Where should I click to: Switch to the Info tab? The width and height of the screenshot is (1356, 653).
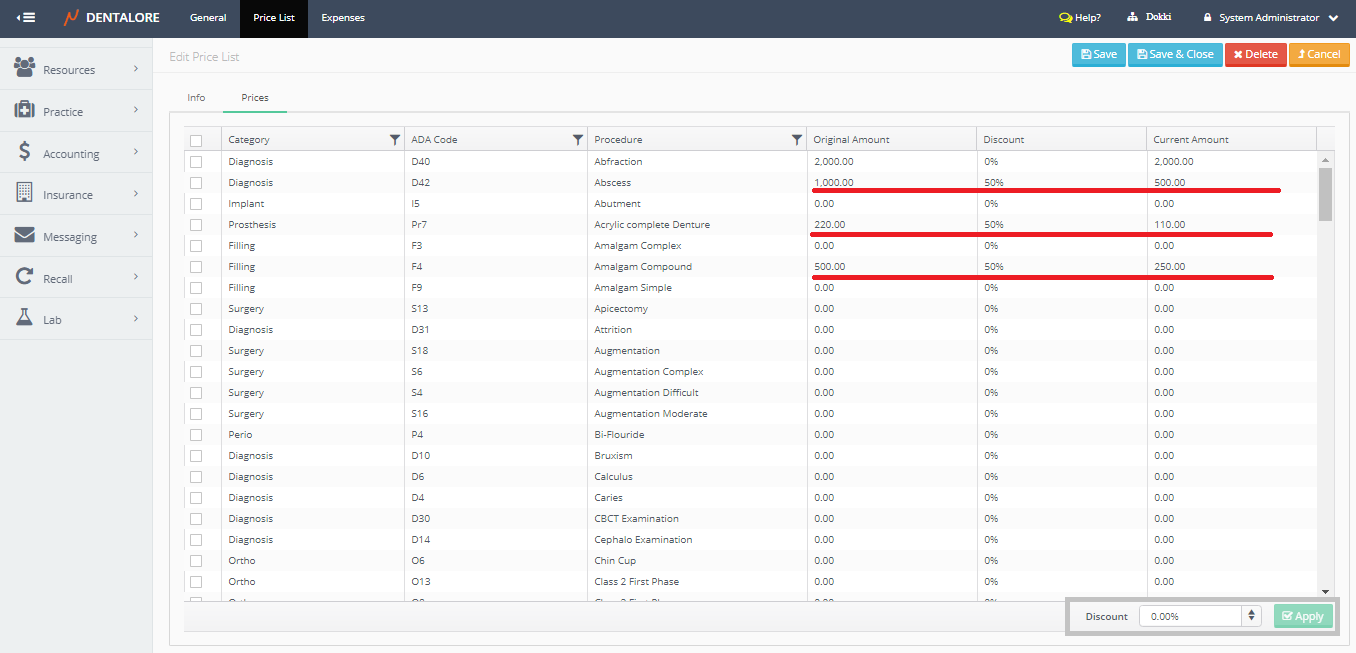tap(196, 98)
